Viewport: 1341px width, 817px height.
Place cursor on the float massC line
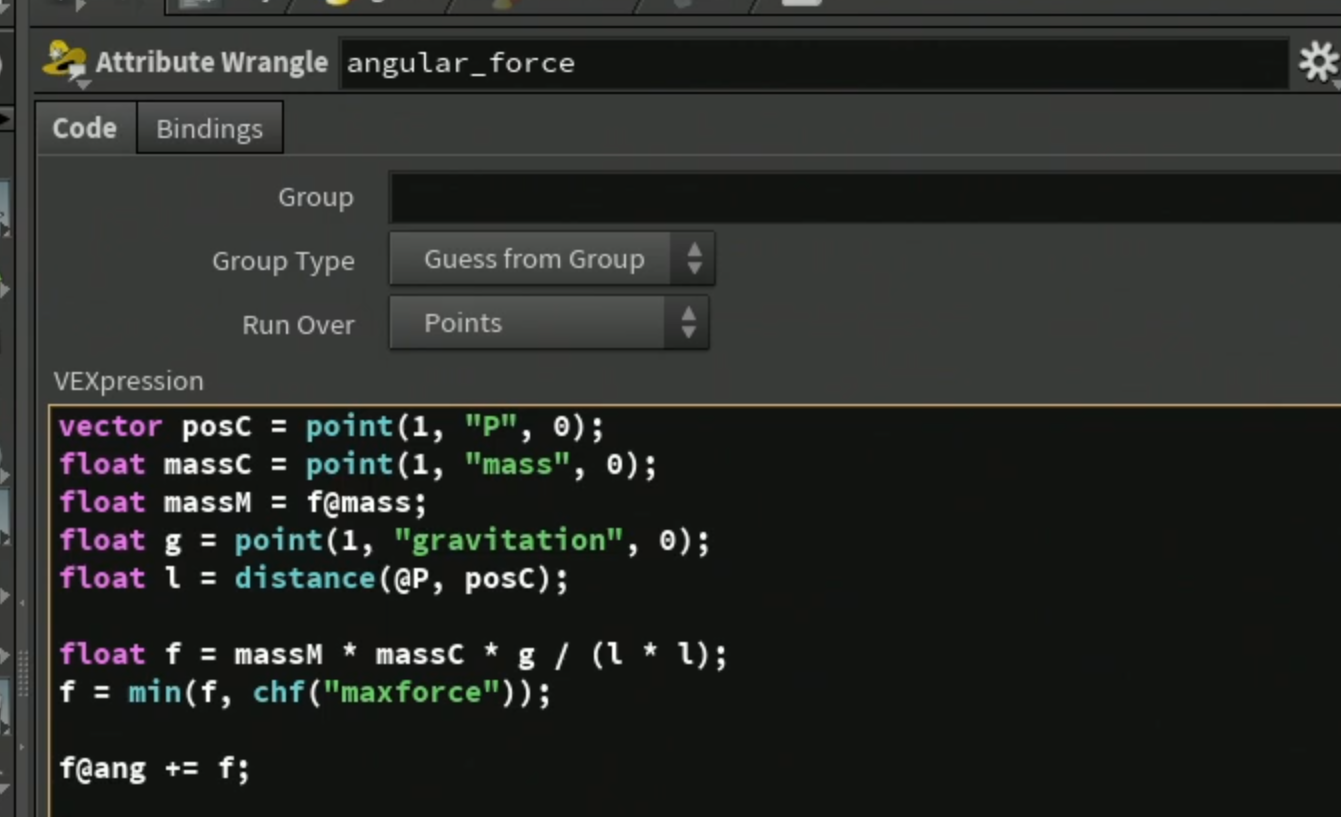click(357, 465)
